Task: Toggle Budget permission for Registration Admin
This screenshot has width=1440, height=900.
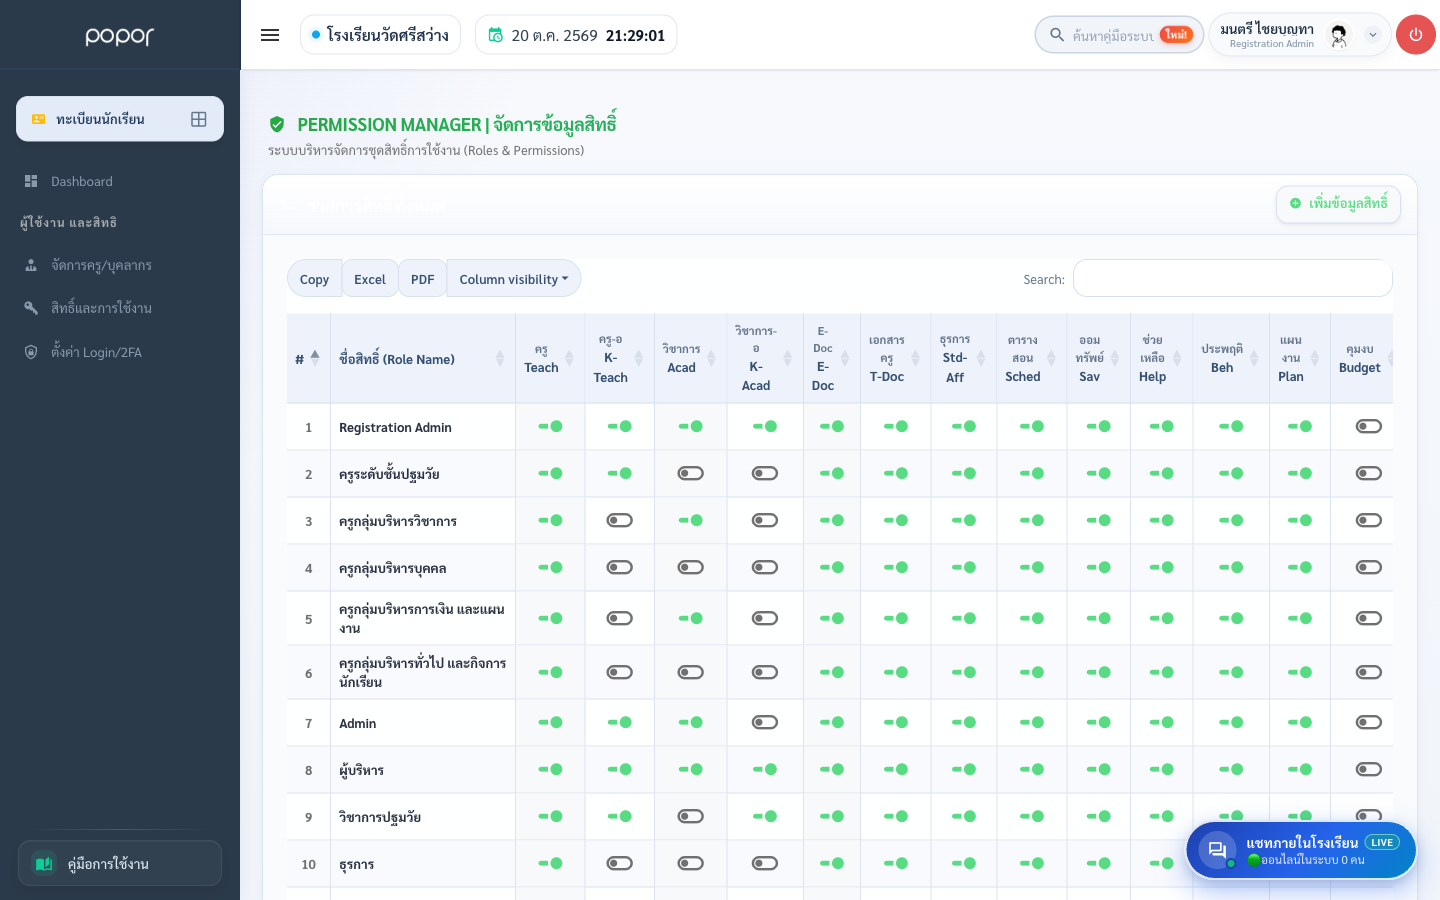Action: pos(1368,426)
